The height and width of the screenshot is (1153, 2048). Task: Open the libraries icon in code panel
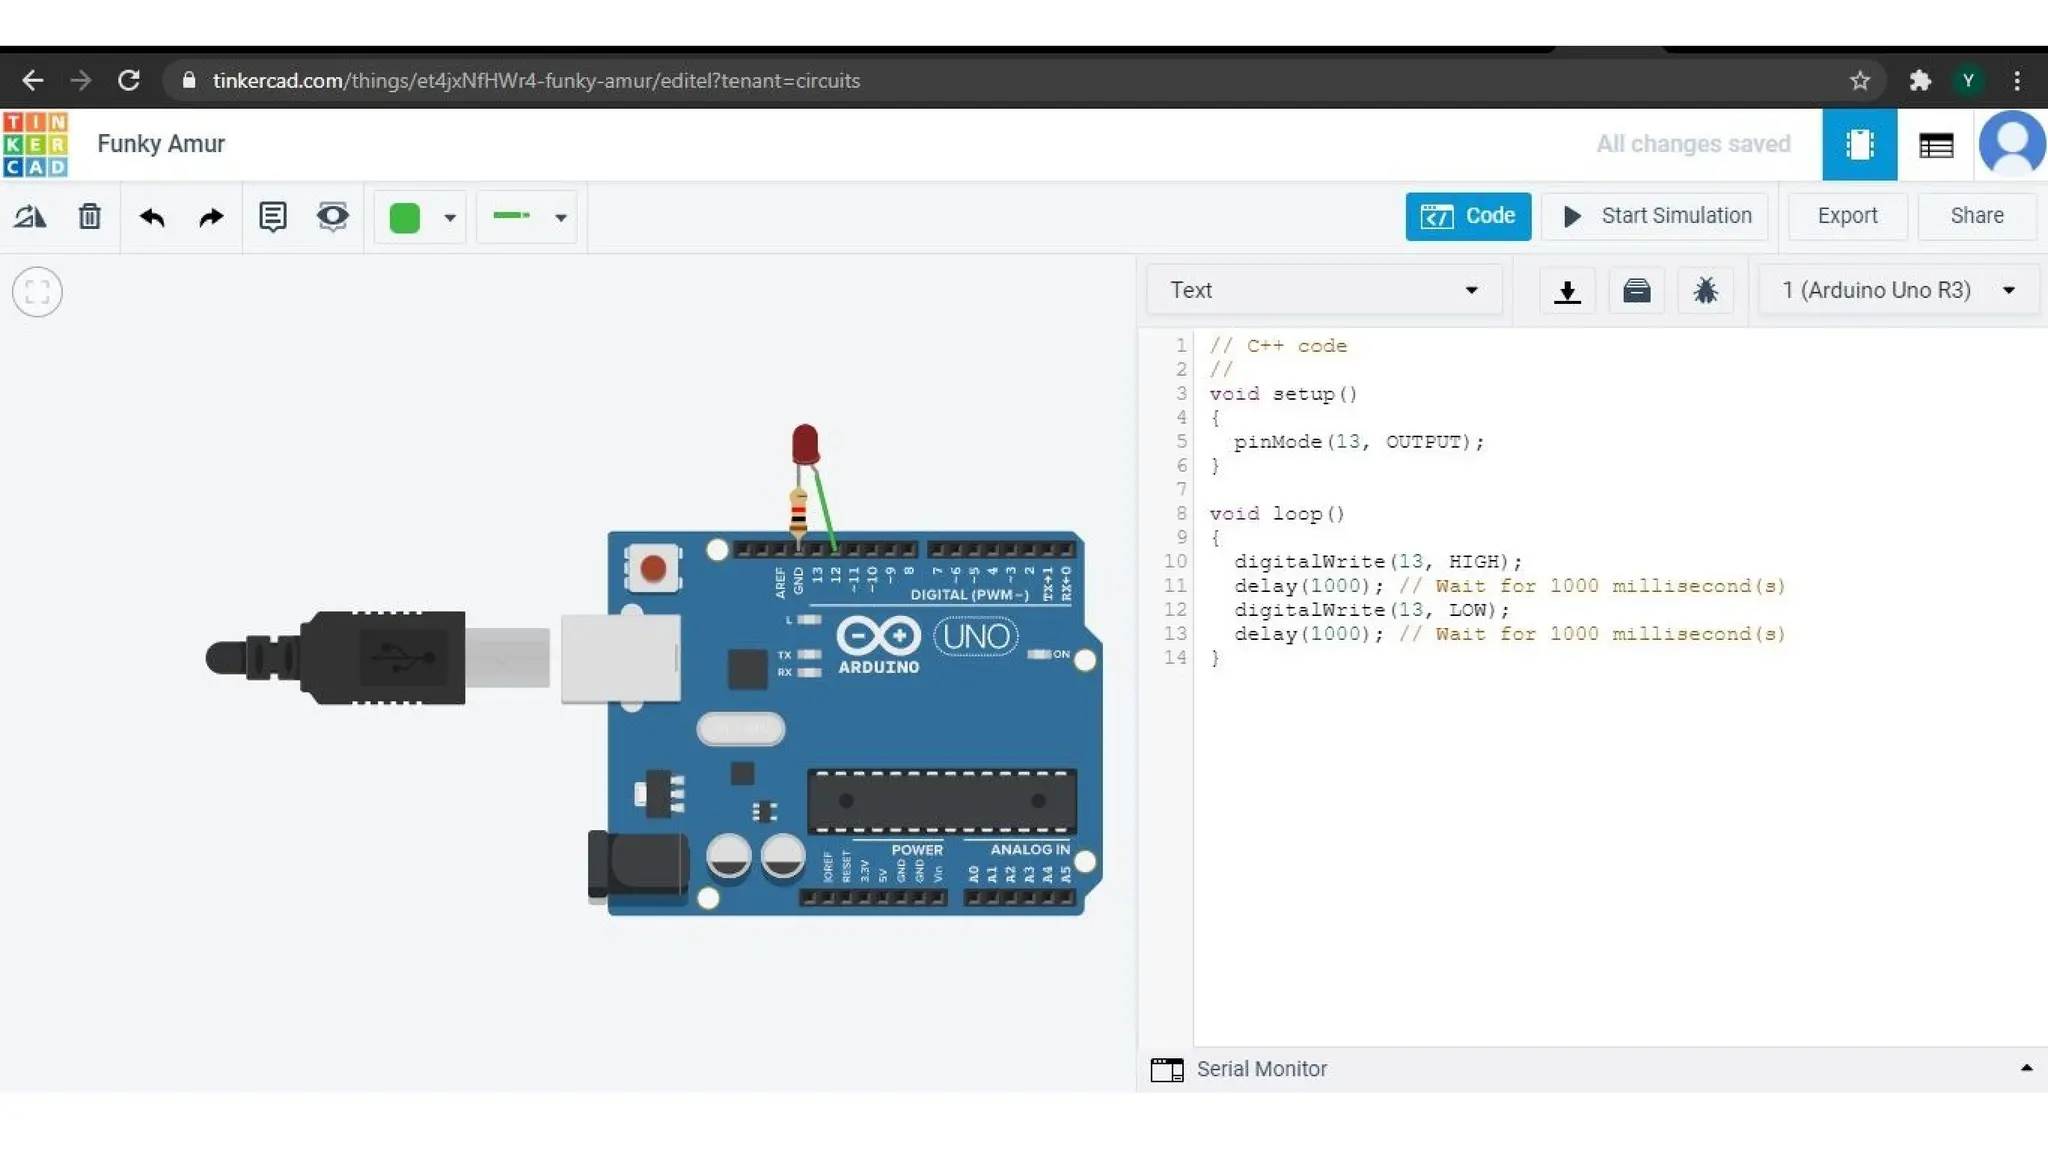[x=1636, y=291]
